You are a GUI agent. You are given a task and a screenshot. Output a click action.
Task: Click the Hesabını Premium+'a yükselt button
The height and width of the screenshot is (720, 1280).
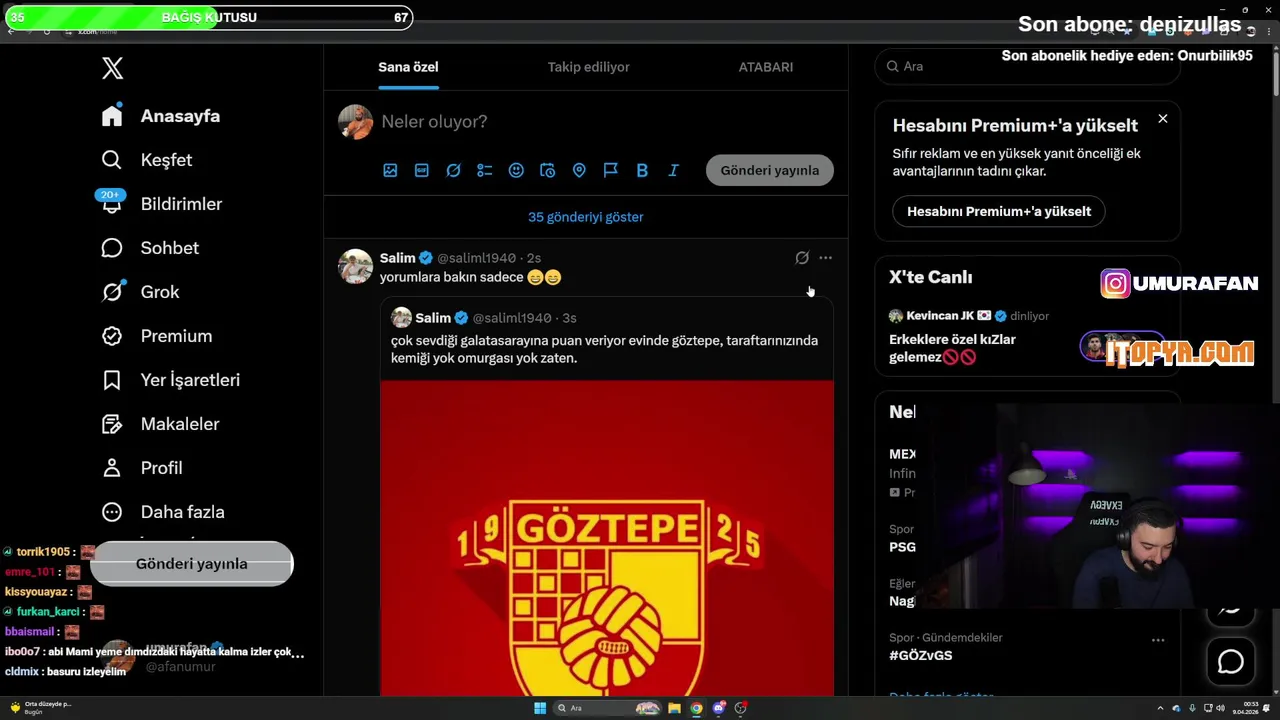pos(999,211)
